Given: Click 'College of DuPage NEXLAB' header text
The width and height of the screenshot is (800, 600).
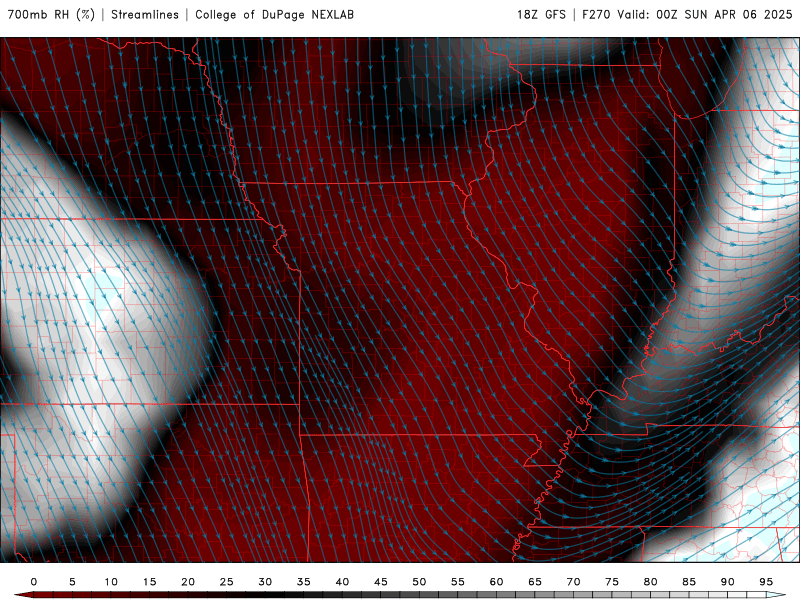Looking at the screenshot, I should tap(274, 15).
